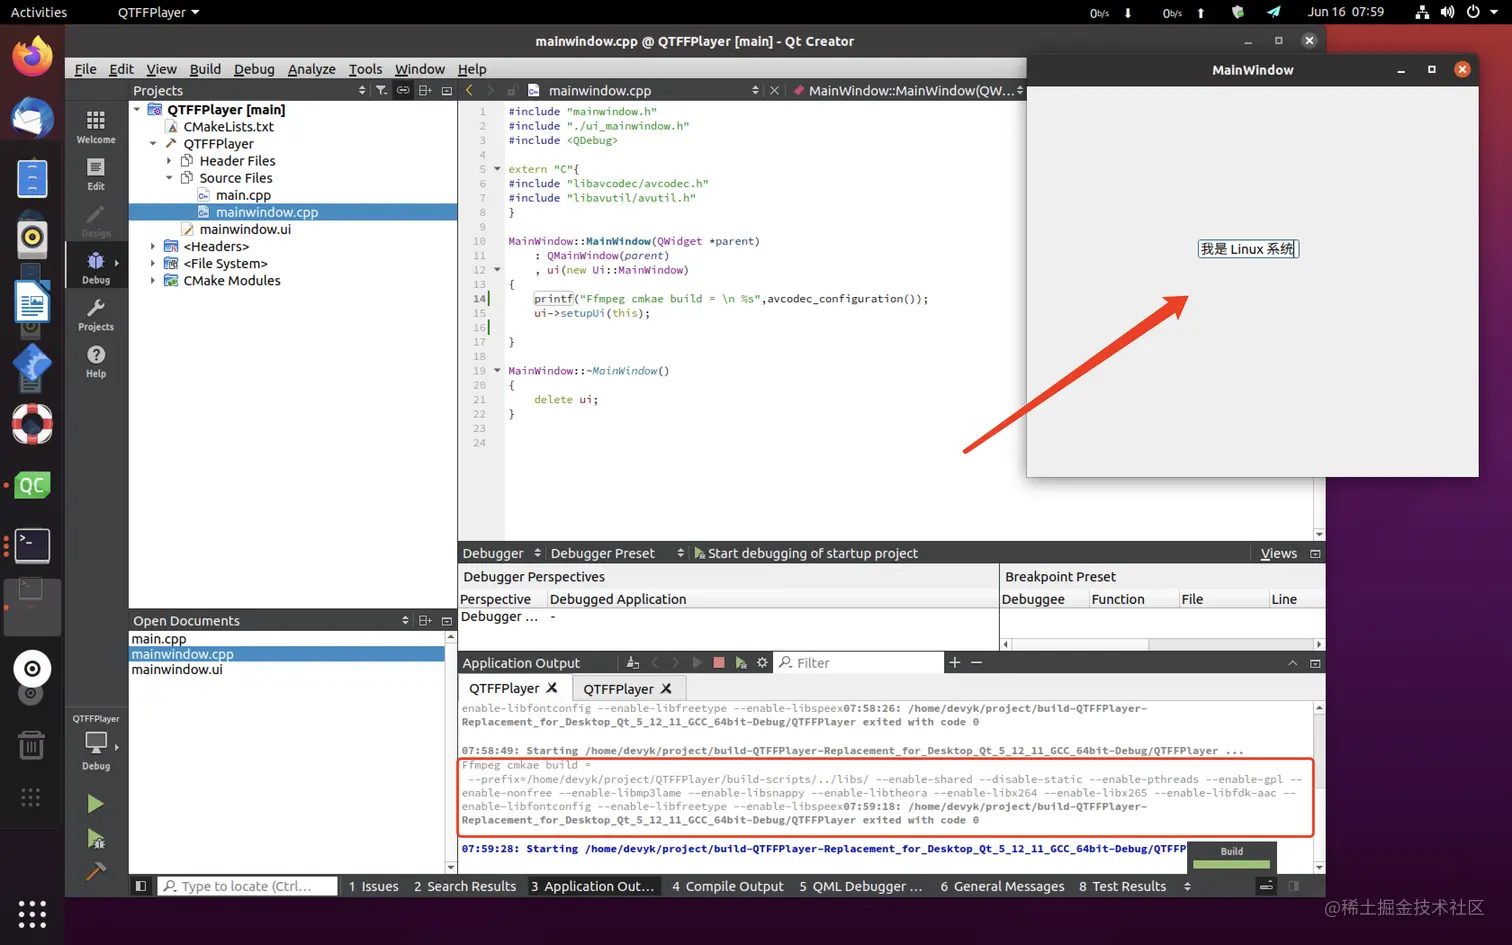Screen dimensions: 1512x945
Task: Show the General Messages pane
Action: tap(1002, 886)
